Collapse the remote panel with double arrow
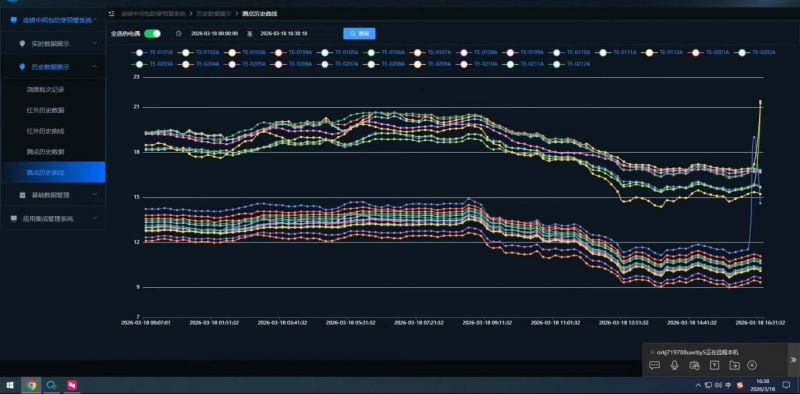This screenshot has width=800, height=394. 793,360
